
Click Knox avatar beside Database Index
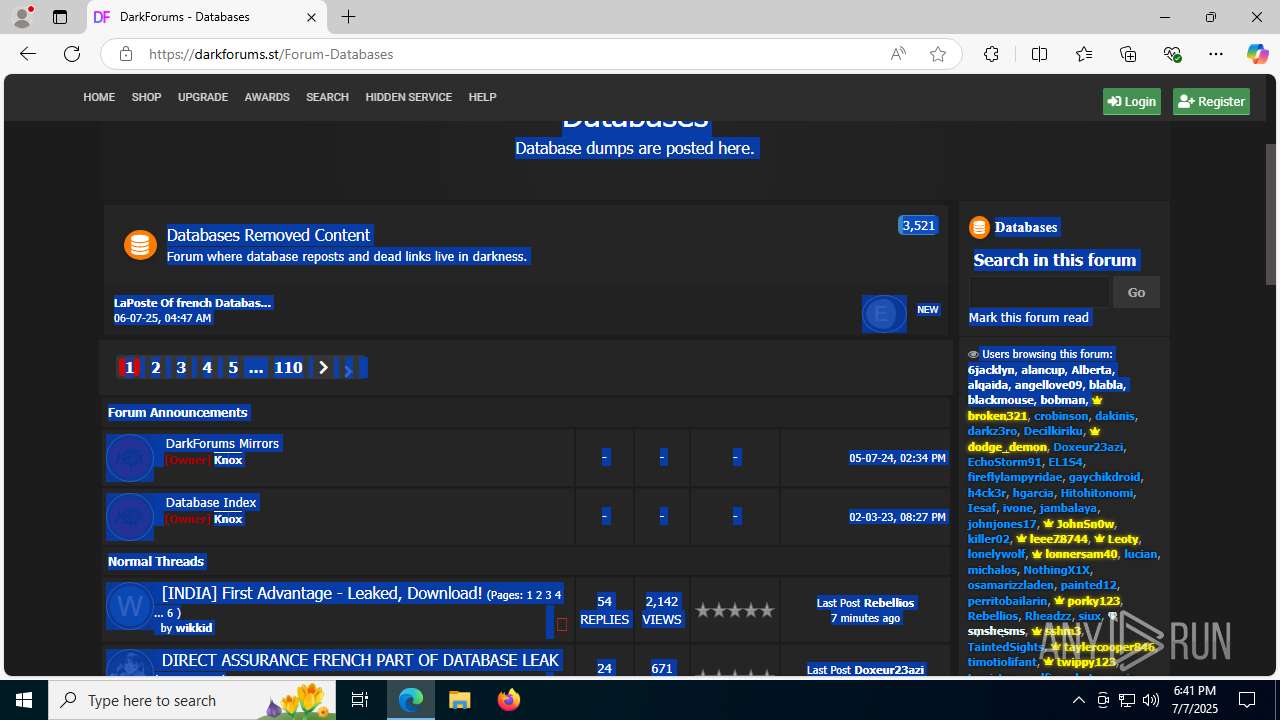click(130, 517)
